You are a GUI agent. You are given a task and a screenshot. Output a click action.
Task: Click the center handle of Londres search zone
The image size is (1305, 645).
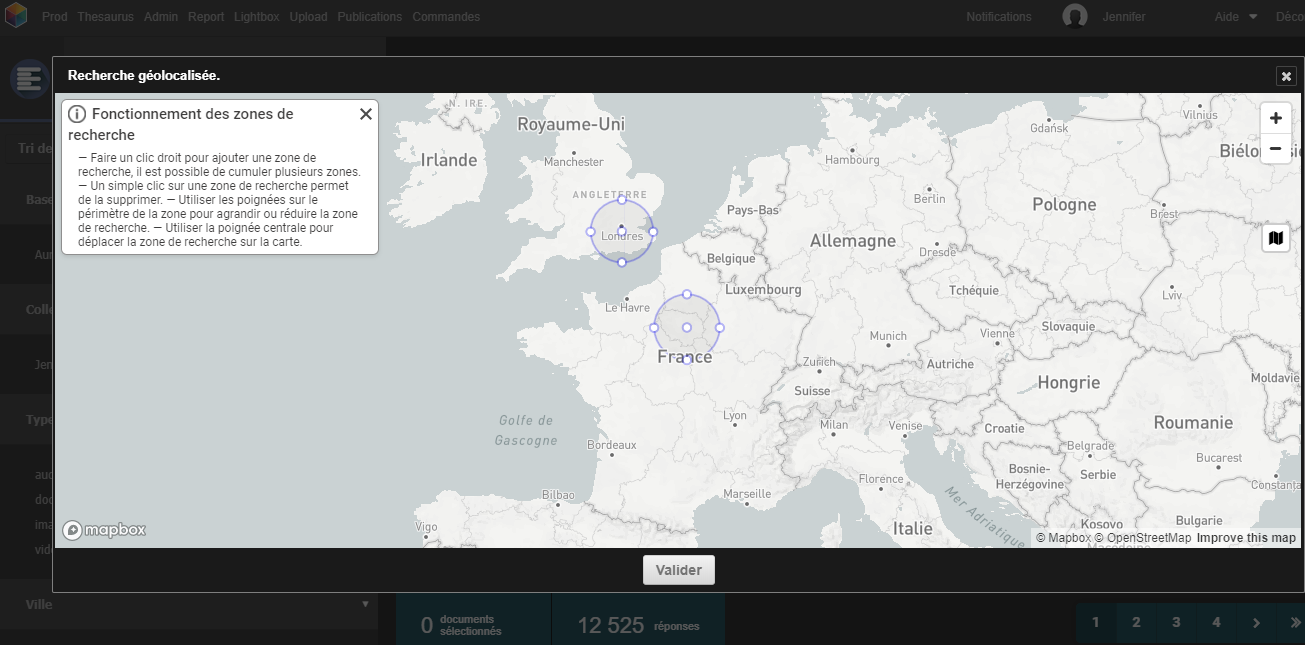pyautogui.click(x=621, y=231)
